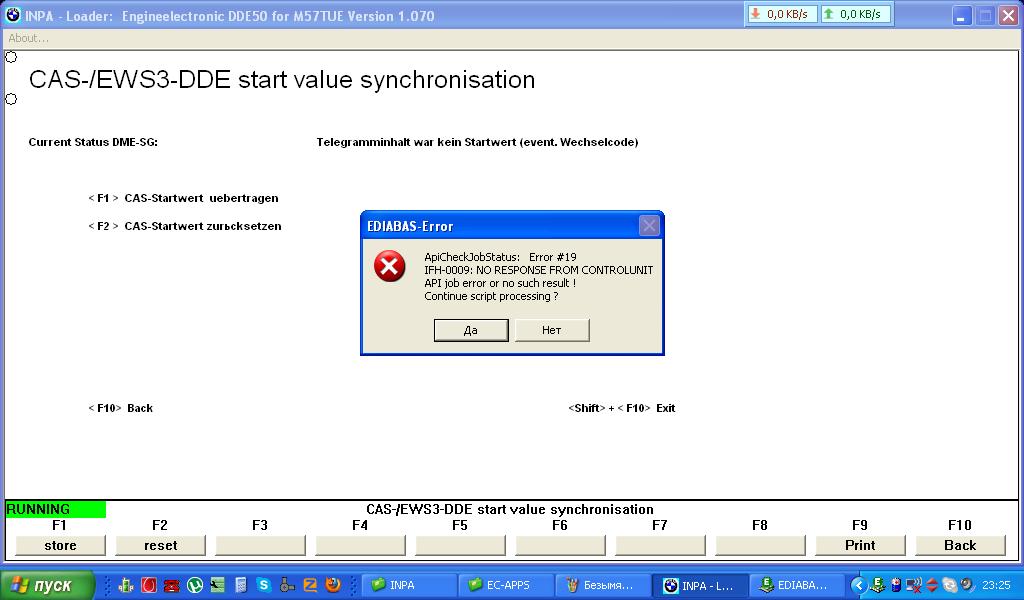Viewport: 1024px width, 600px height.
Task: Click the red up-down arrows tray icon
Action: 932,585
